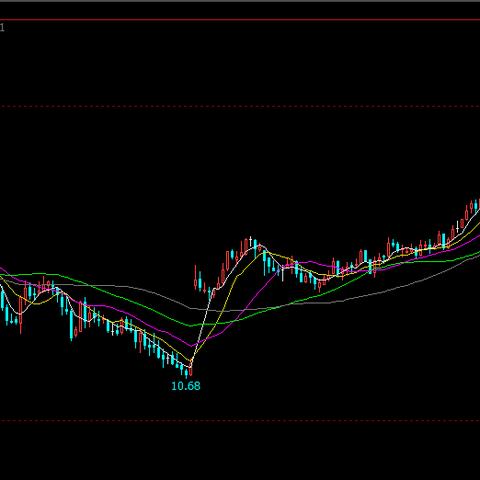Click the white cross candlestick in the right-side rally

point(458,228)
